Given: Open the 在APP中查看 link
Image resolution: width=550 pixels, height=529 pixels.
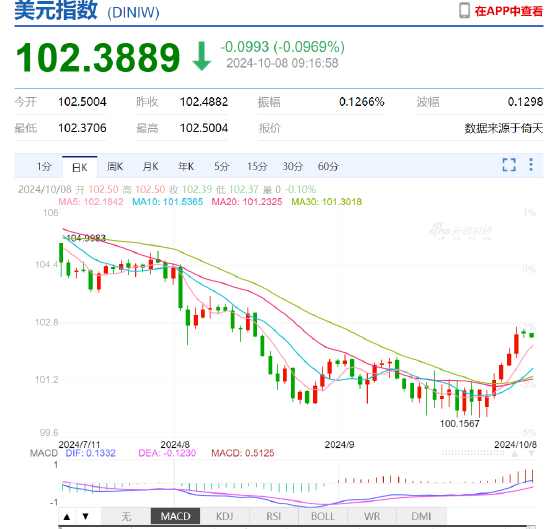Looking at the screenshot, I should tap(509, 11).
